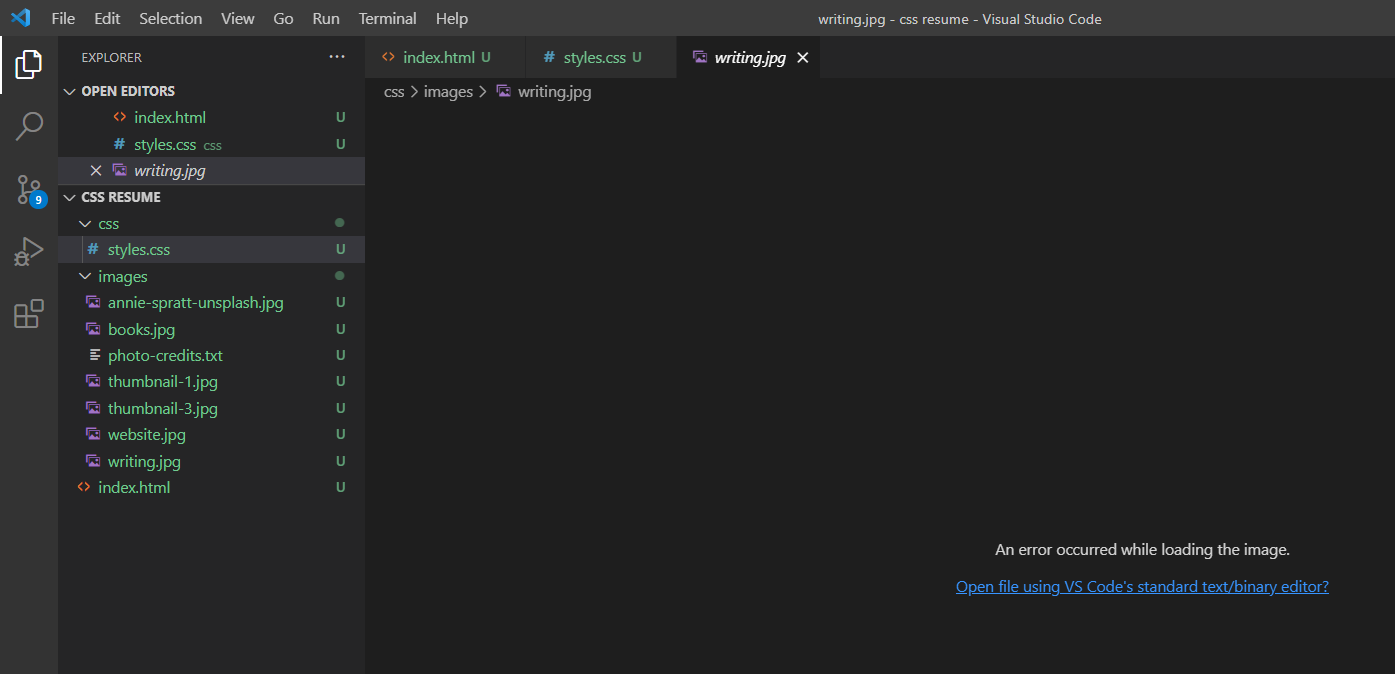This screenshot has height=674, width=1395.
Task: Open thumbnail-3.jpg file
Action: [211, 409]
